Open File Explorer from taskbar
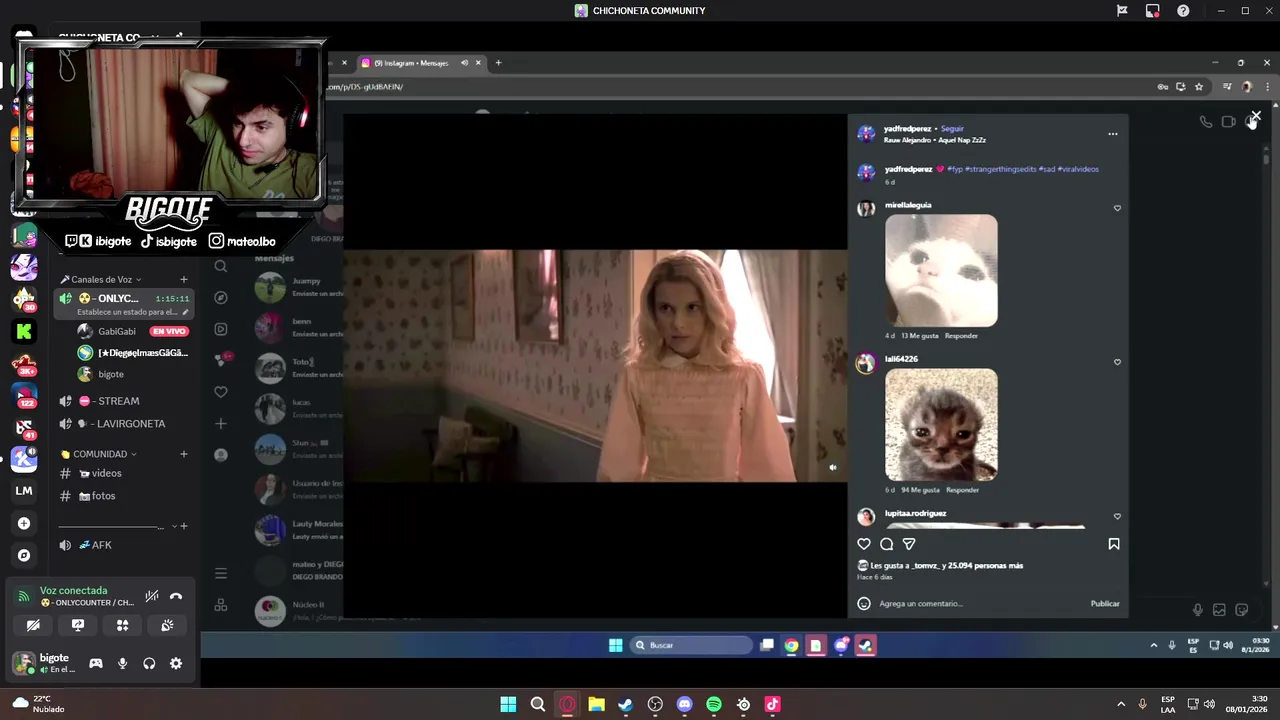The width and height of the screenshot is (1280, 720). click(596, 705)
